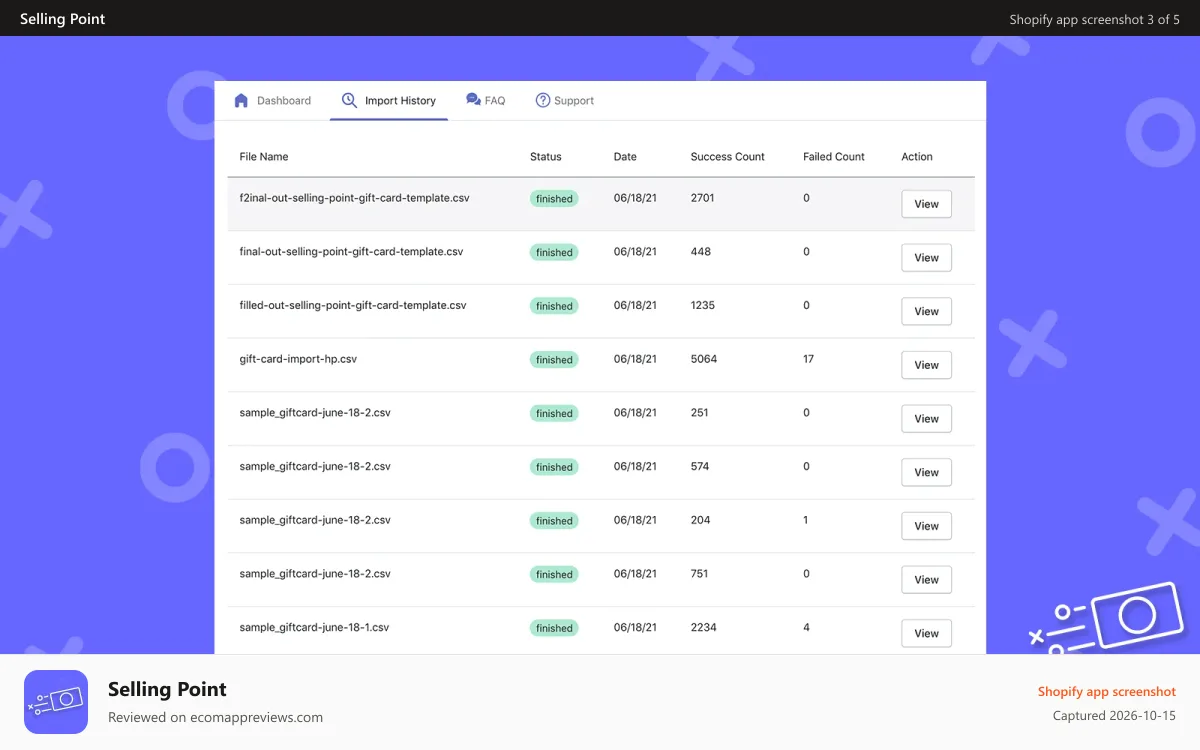View the gift-card-import-hp.csv import
Screen dimensions: 1200x750
point(926,365)
